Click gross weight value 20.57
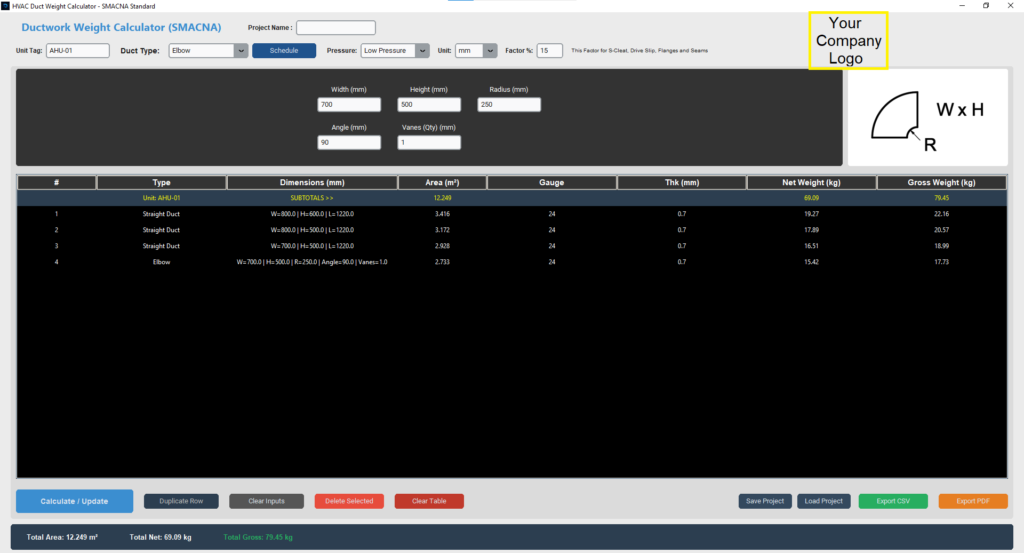The width and height of the screenshot is (1024, 553). (x=941, y=230)
